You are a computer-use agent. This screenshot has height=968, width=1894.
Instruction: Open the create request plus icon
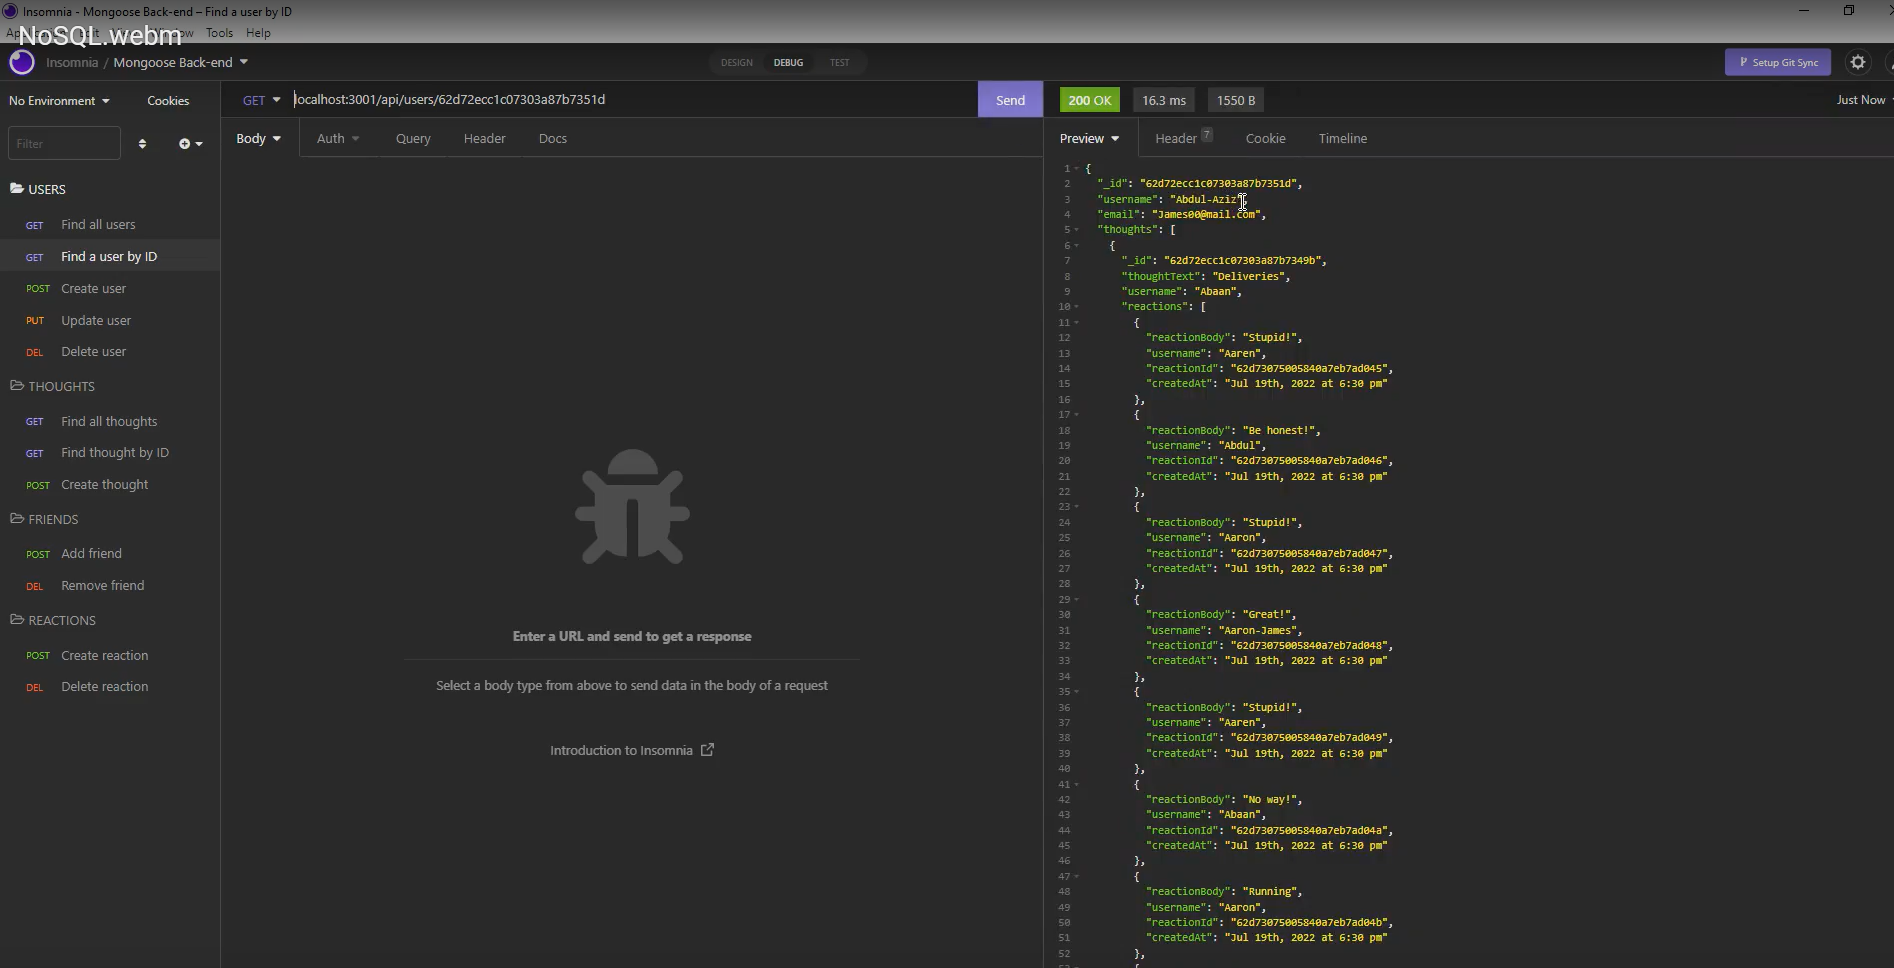point(190,144)
